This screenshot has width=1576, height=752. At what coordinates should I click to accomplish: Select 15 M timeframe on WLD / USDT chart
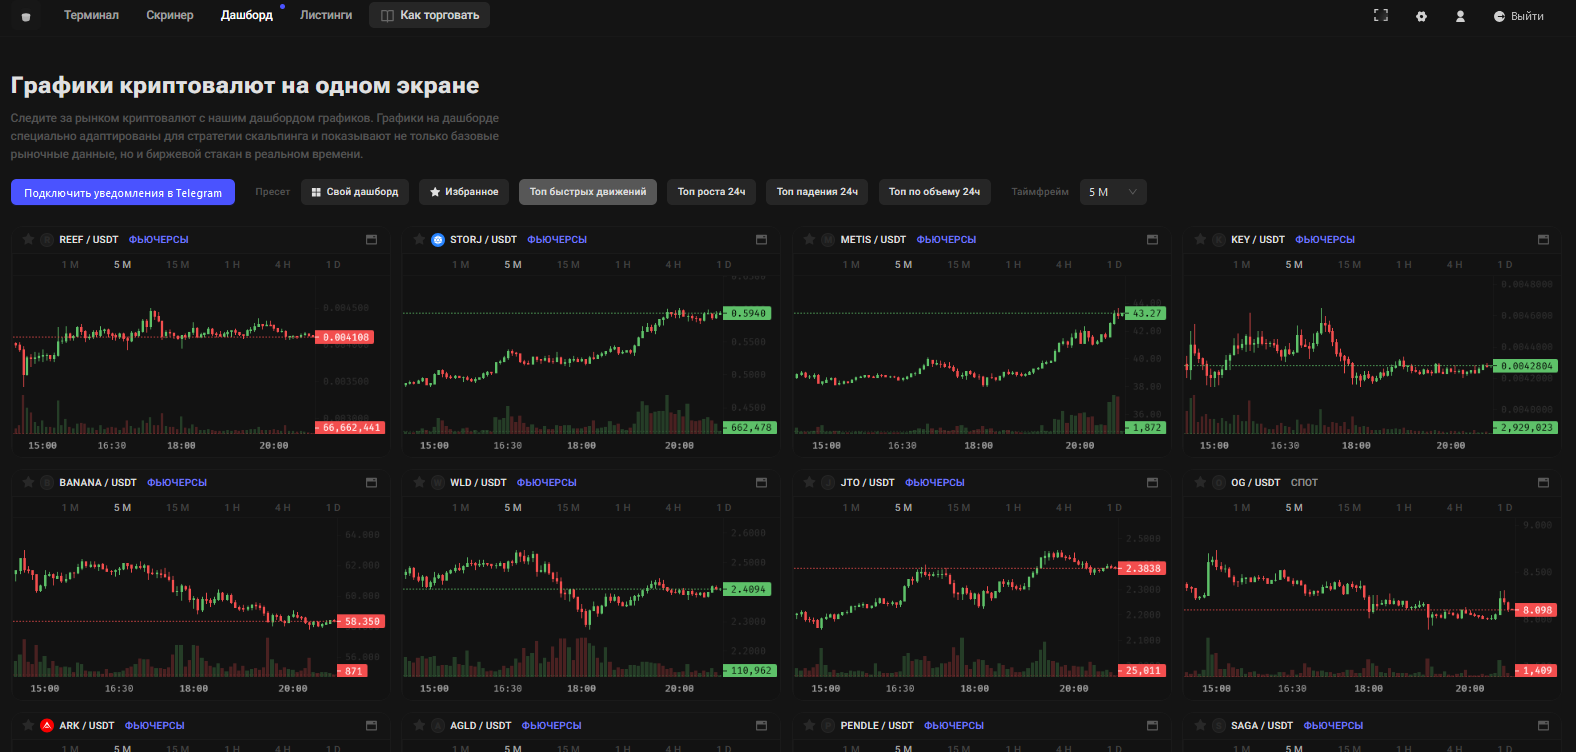click(x=568, y=508)
